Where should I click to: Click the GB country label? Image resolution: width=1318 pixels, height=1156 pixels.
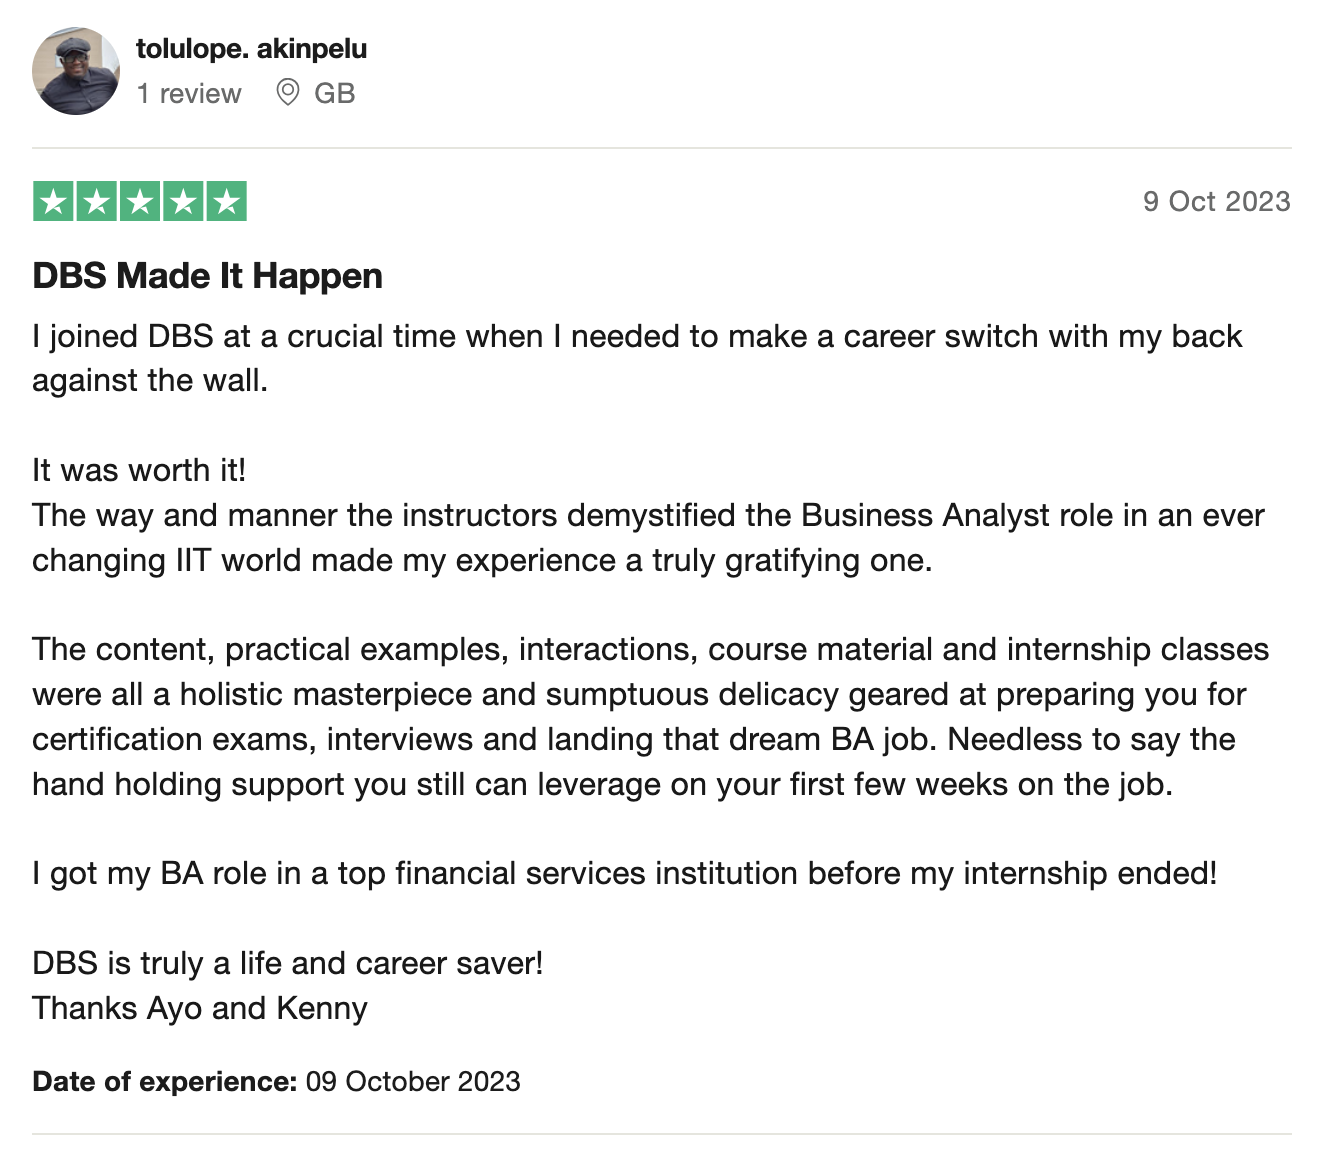[334, 93]
